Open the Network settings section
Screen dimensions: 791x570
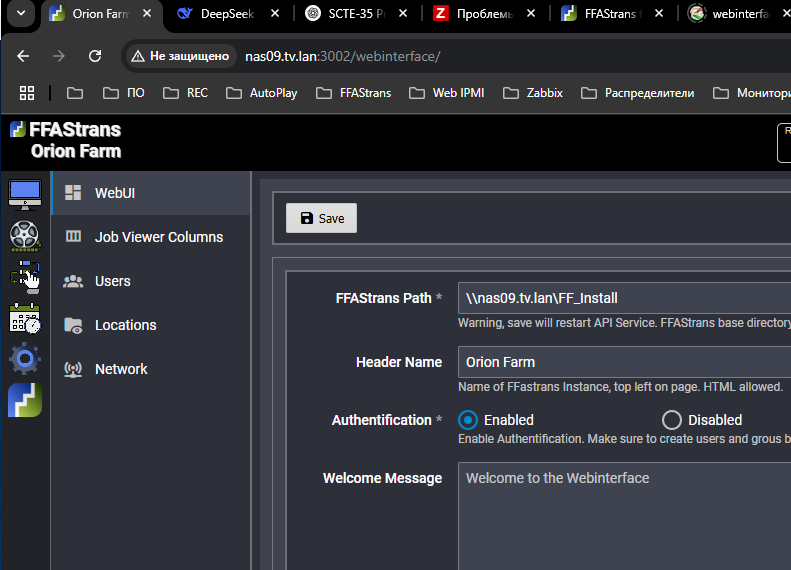click(151, 369)
